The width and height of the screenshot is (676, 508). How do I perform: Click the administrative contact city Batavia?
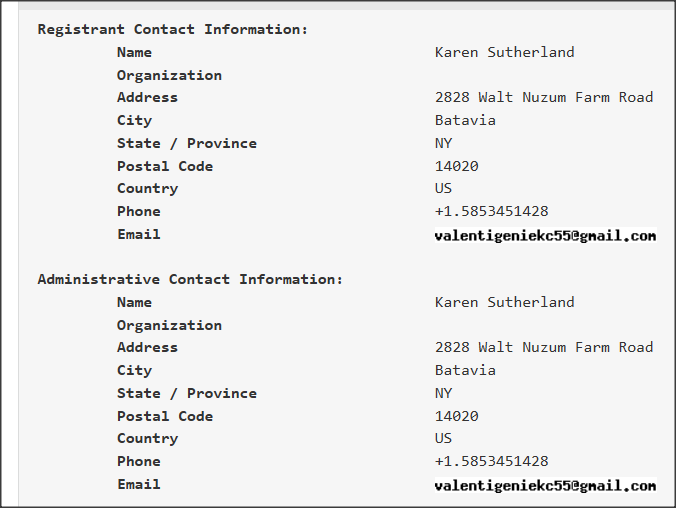465,370
